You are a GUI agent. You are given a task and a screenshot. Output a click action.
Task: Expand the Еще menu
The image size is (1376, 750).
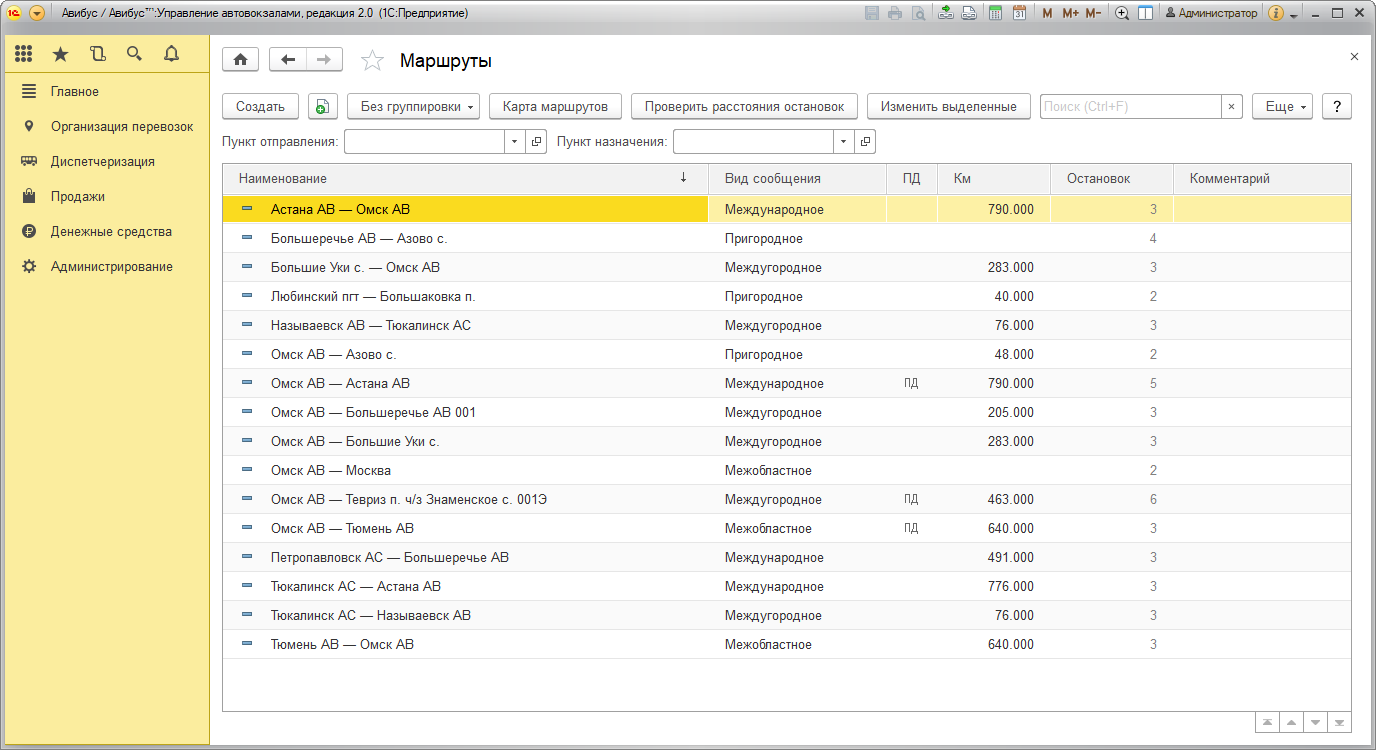(1281, 107)
